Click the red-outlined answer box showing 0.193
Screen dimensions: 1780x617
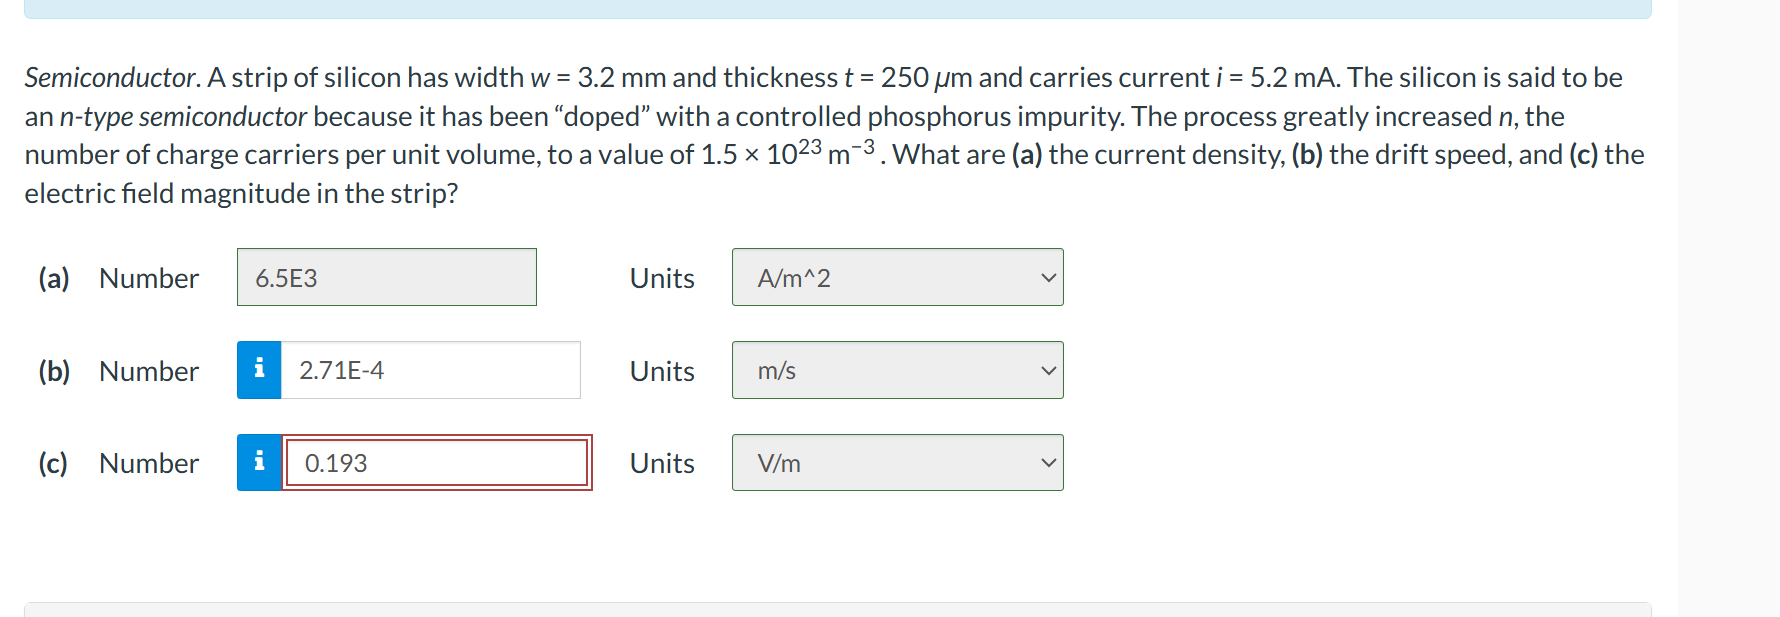pyautogui.click(x=437, y=462)
